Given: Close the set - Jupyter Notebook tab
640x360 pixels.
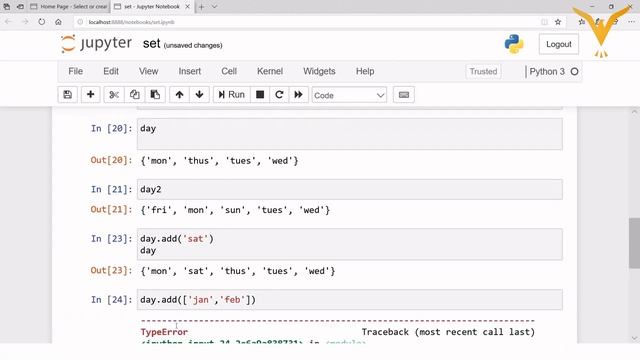Looking at the screenshot, I should pos(187,7).
